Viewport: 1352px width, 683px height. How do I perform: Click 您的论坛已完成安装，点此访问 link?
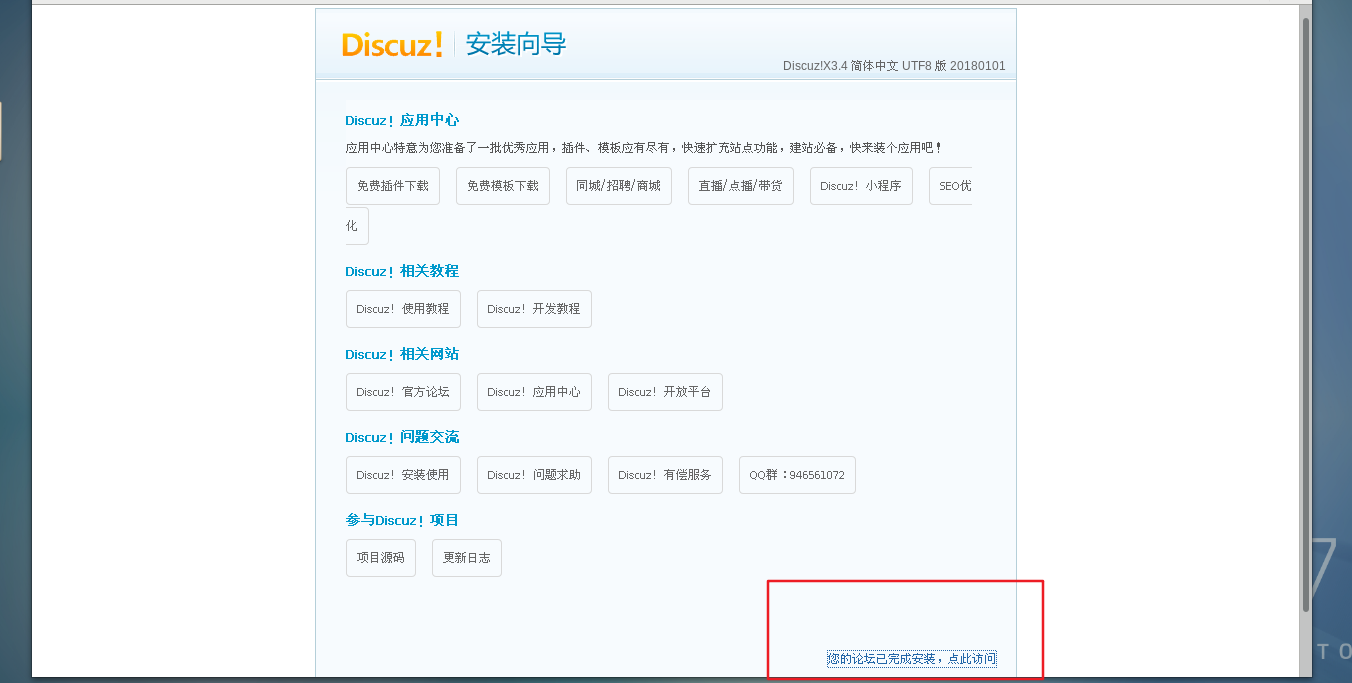pyautogui.click(x=911, y=659)
